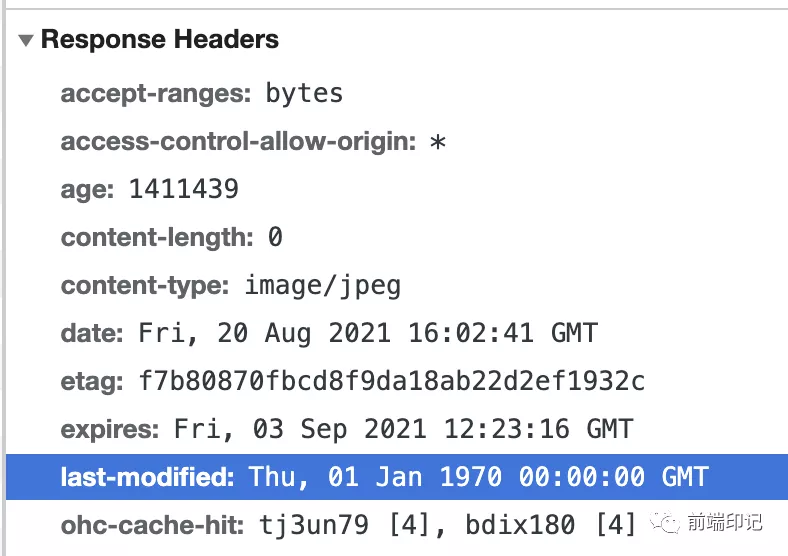Select the access-control-allow-origin header name

click(238, 142)
